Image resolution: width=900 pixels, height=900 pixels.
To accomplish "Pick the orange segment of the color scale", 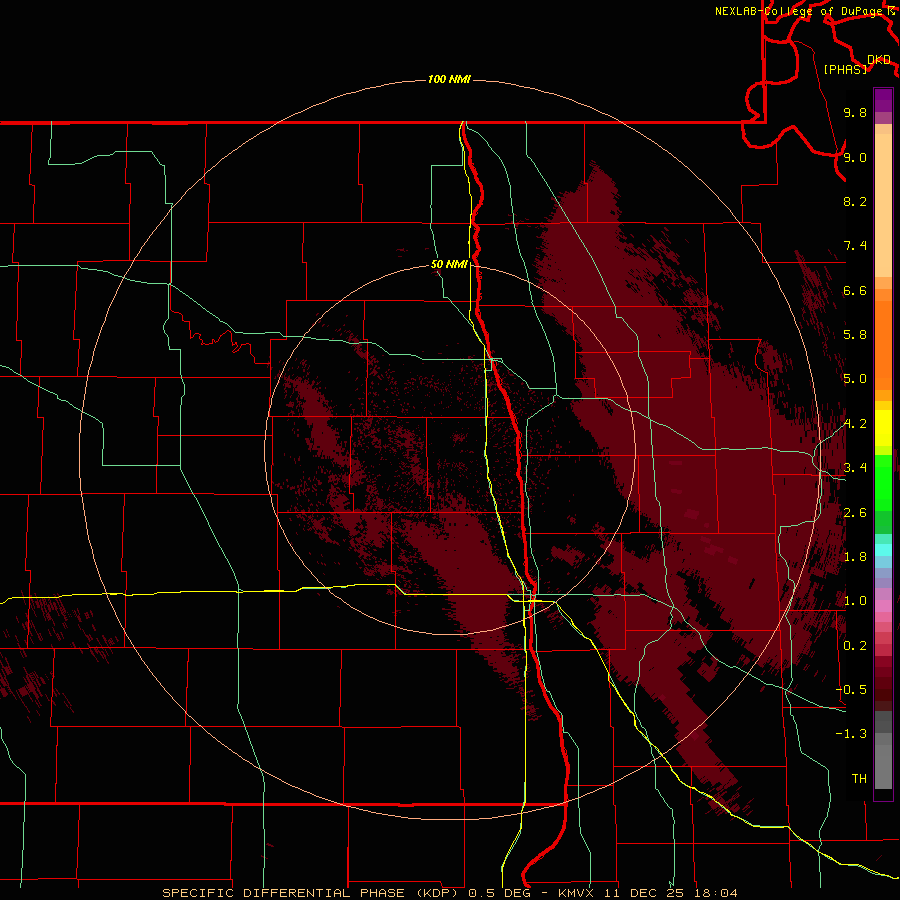I will point(883,346).
